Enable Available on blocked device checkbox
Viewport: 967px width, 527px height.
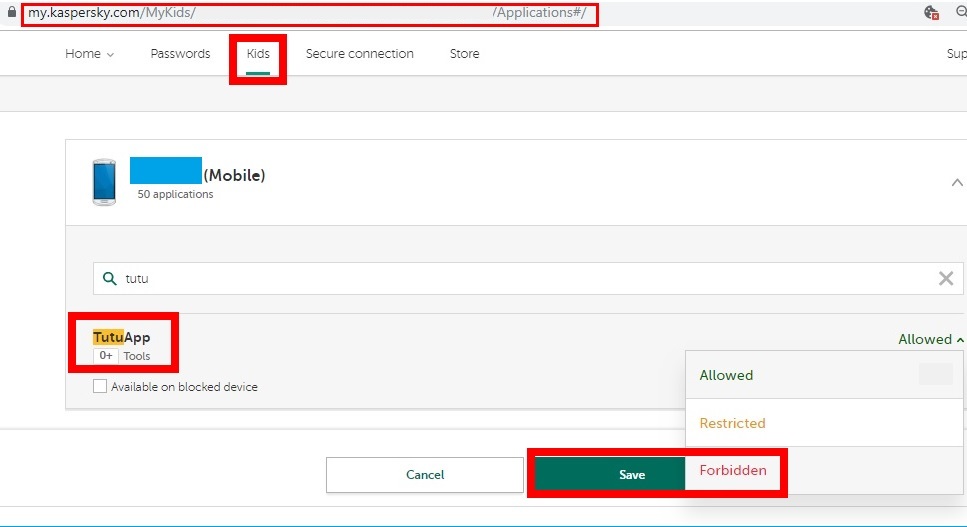click(x=100, y=386)
